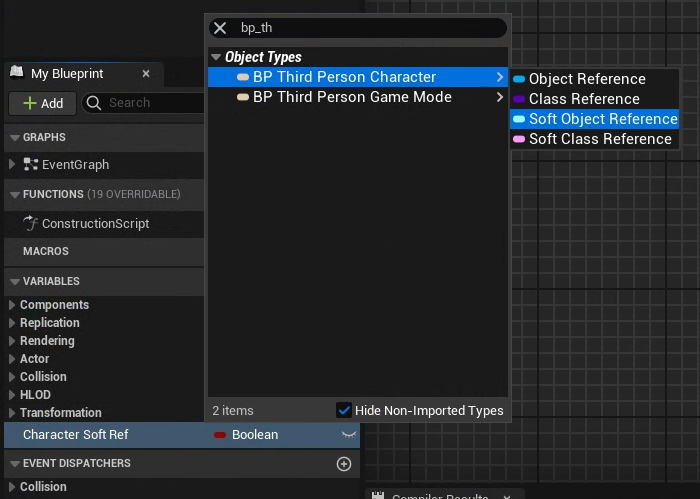The image size is (700, 499).
Task: Click the EventGraph graph icon
Action: coord(30,164)
